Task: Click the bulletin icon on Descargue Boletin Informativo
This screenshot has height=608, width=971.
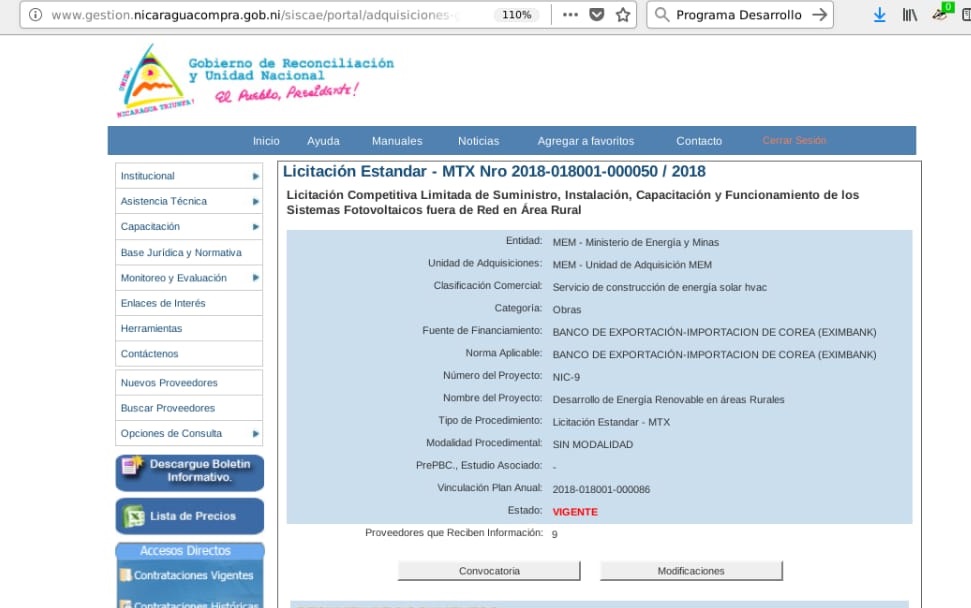Action: point(133,466)
